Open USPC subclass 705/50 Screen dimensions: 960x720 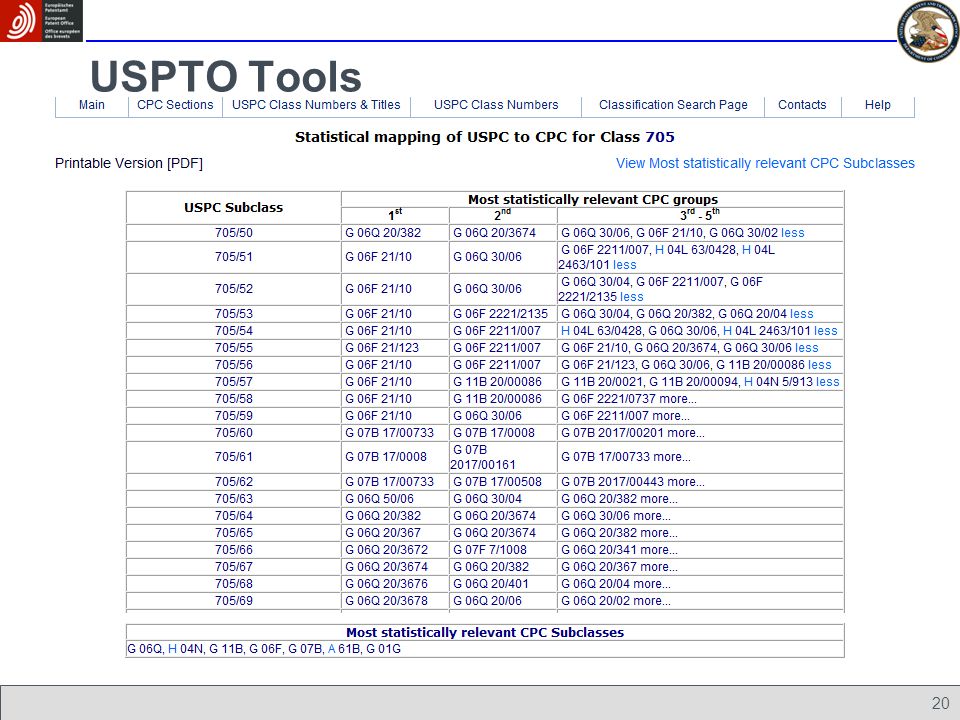[234, 233]
